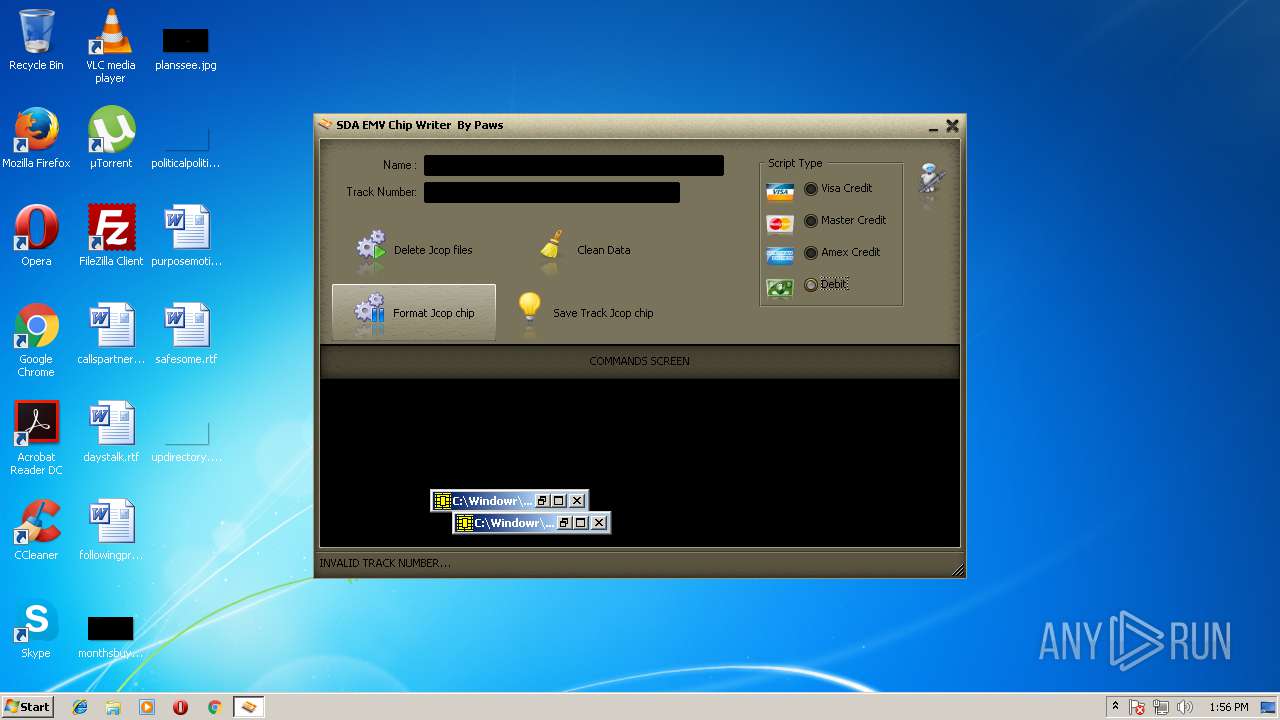Select the daystalk.rtf desktop file

(111, 432)
